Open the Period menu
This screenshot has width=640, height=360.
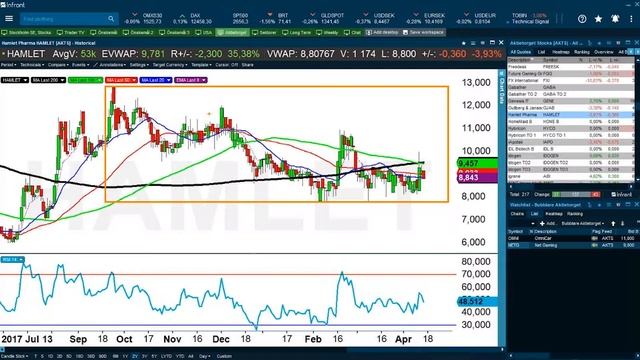click(x=9, y=65)
